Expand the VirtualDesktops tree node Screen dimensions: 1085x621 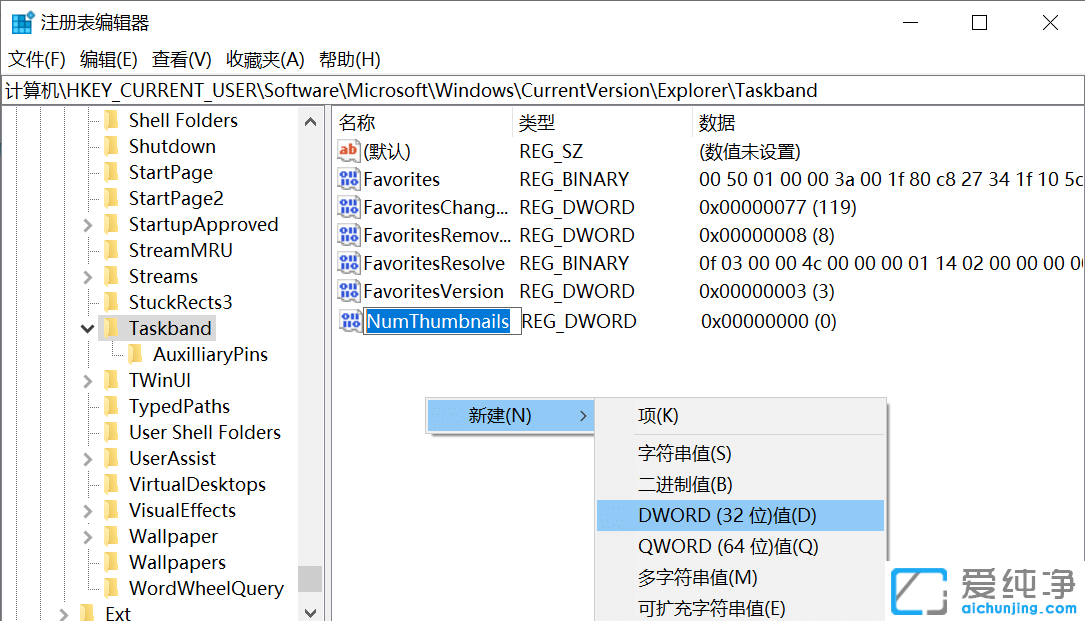[x=87, y=484]
